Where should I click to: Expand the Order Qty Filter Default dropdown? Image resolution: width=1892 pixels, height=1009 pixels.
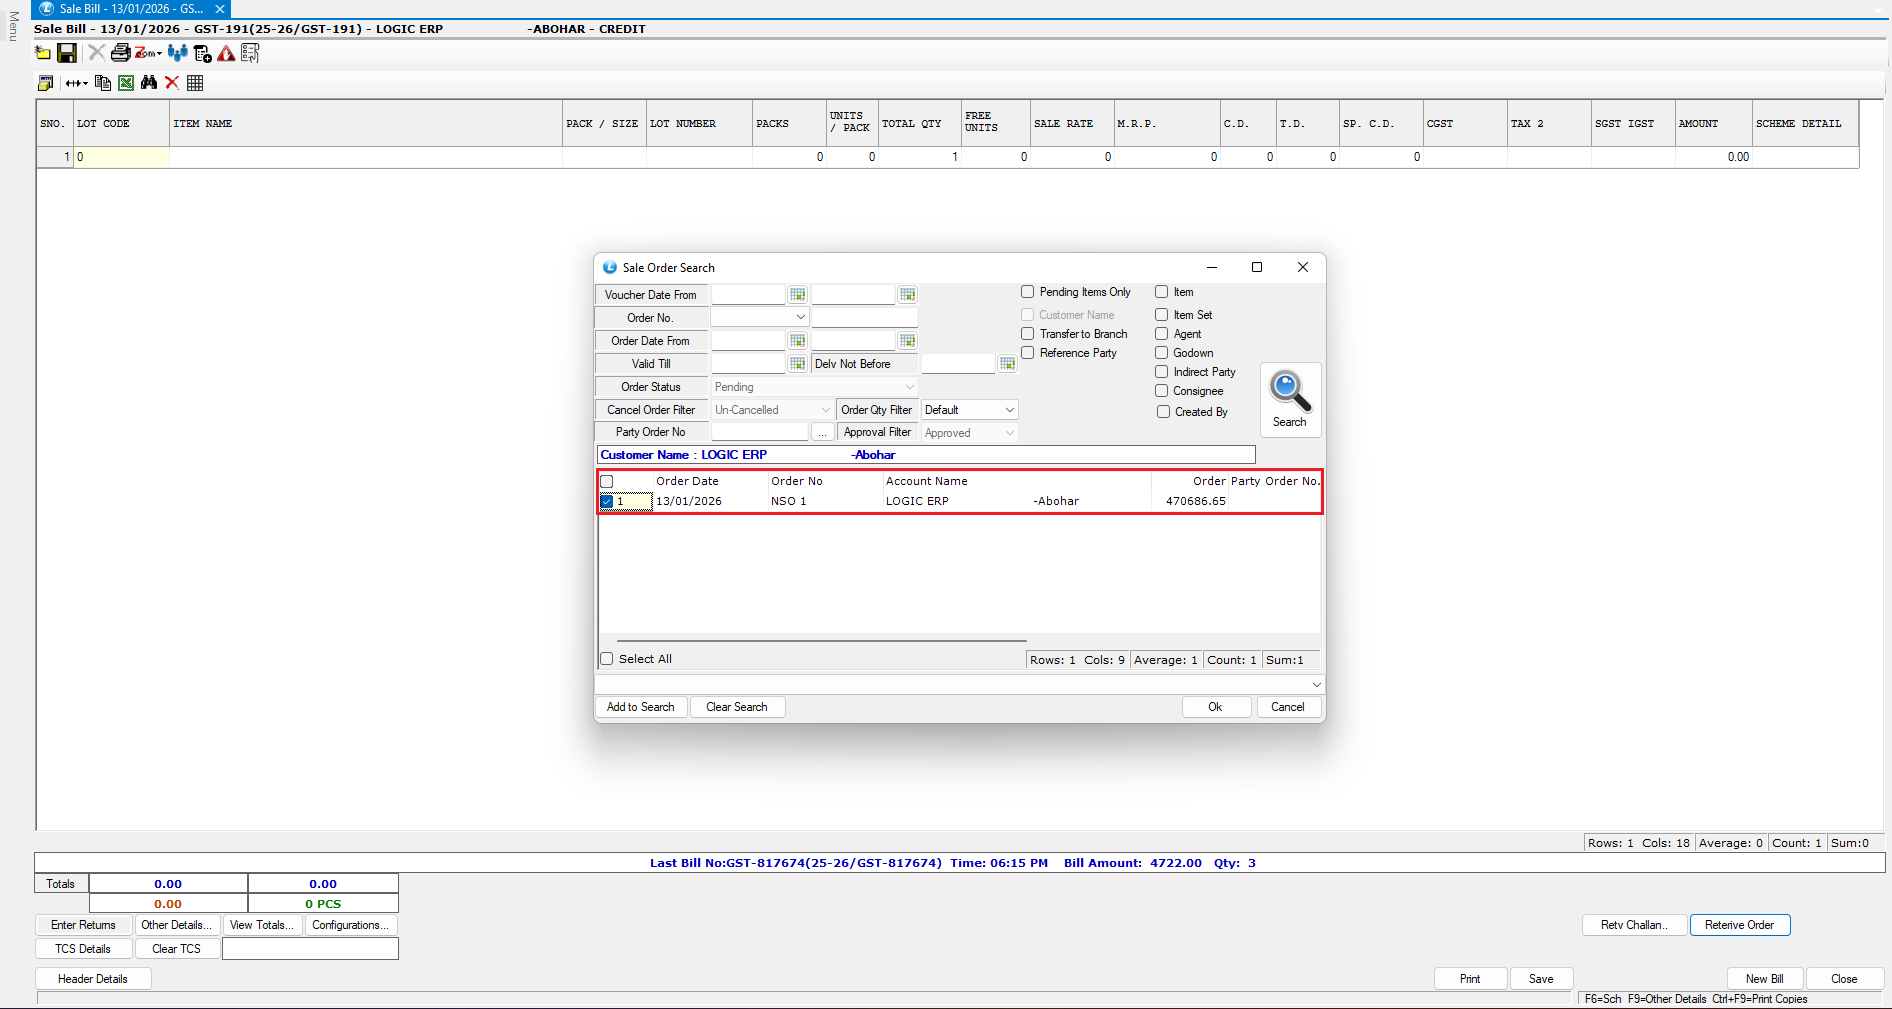[1009, 410]
